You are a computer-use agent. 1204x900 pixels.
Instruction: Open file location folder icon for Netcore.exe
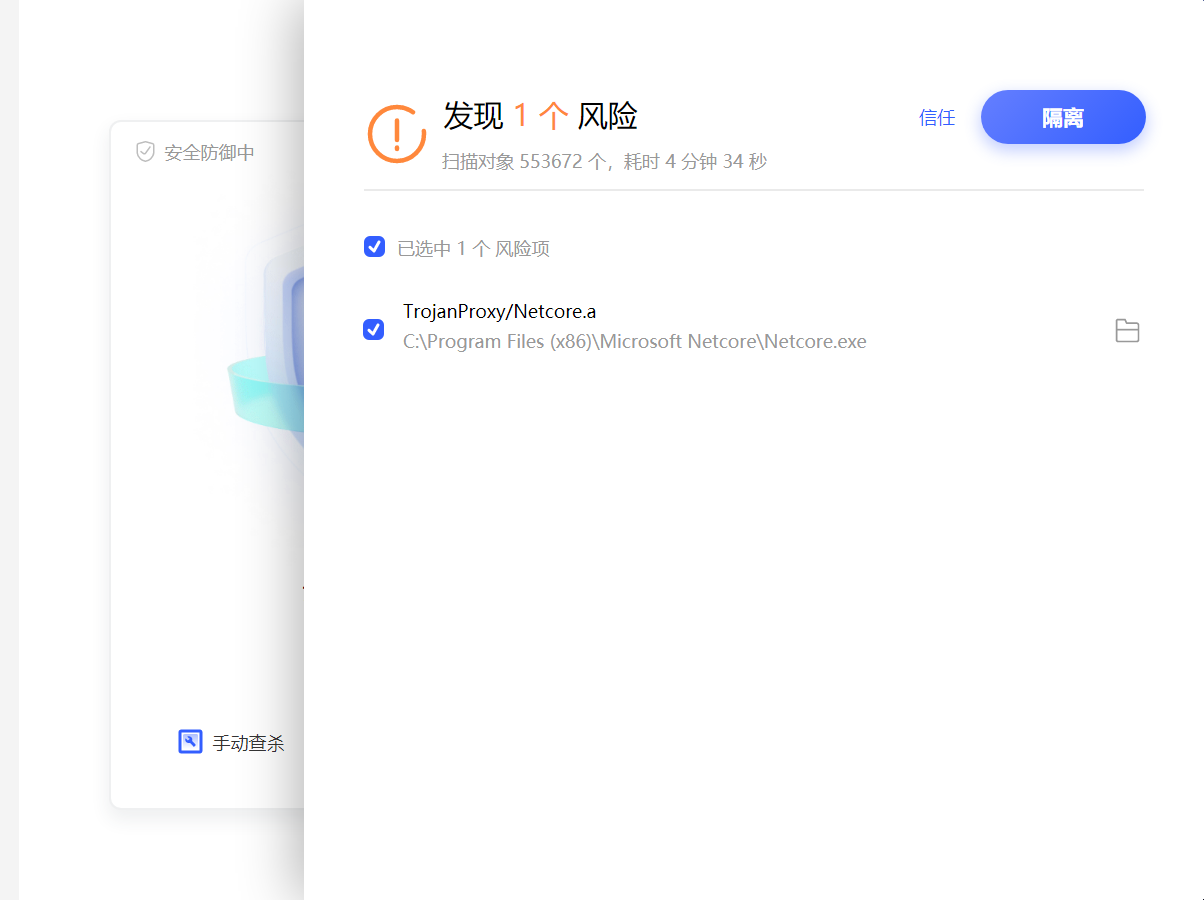[1127, 330]
